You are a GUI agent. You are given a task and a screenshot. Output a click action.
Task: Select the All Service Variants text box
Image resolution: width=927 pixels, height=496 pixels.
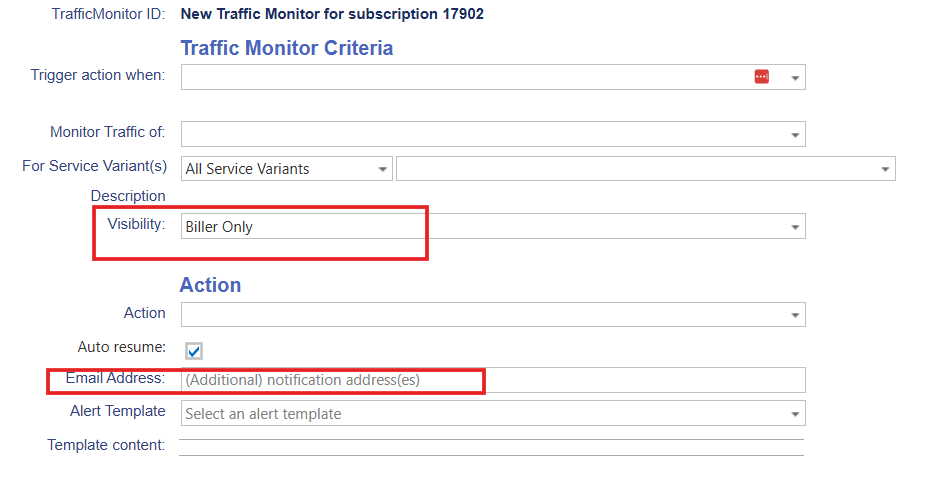[x=275, y=169]
